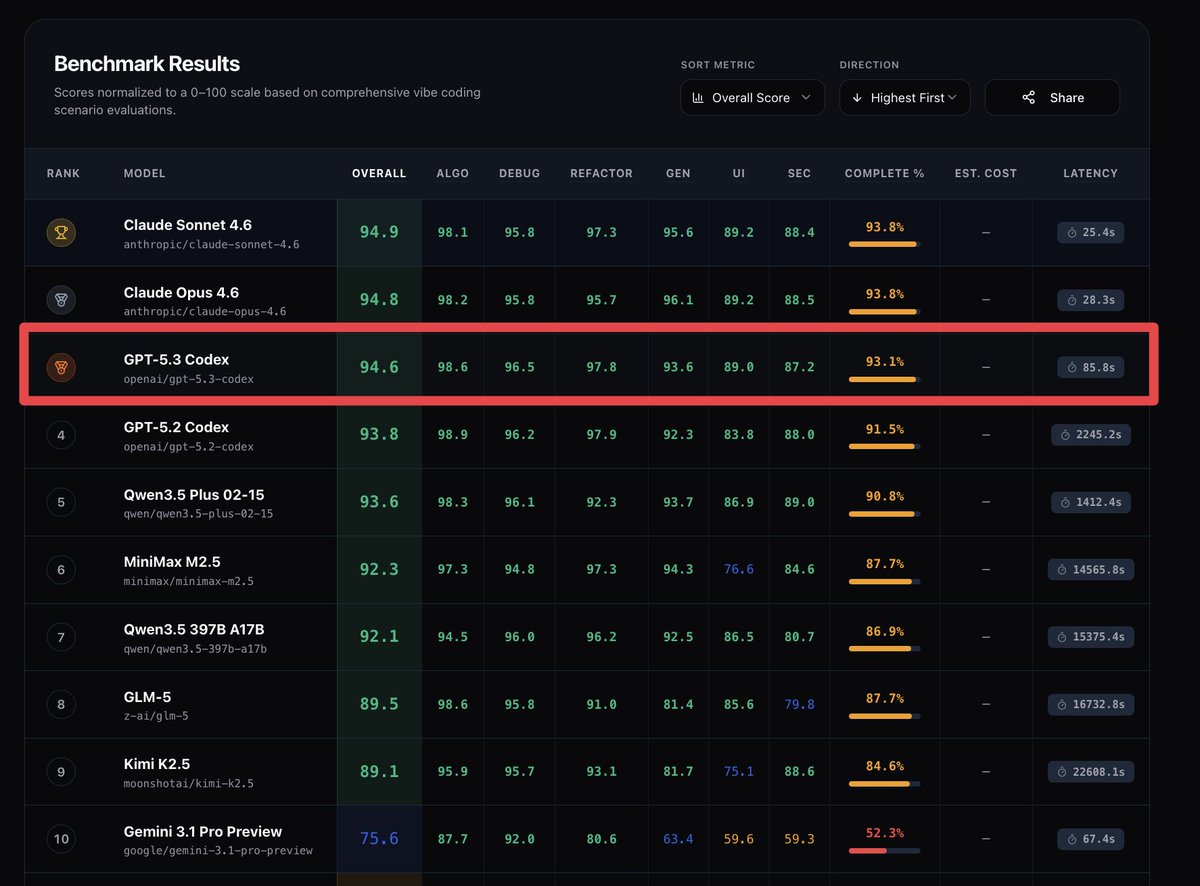The width and height of the screenshot is (1200, 886).
Task: Sort by the ALGO column header
Action: point(453,173)
